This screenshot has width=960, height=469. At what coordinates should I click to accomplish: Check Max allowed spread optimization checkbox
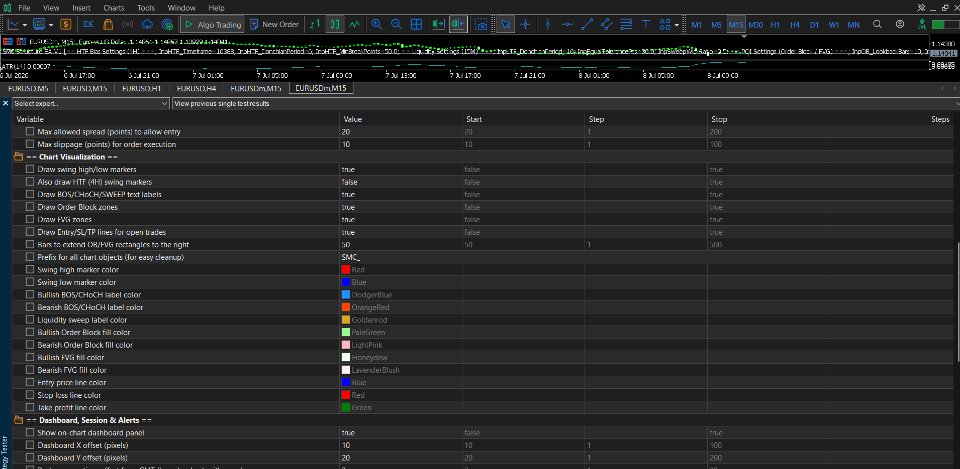pos(30,132)
